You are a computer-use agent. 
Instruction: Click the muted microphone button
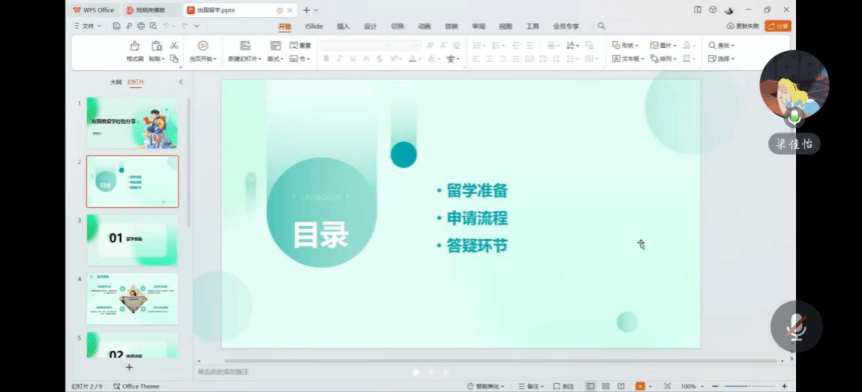pyautogui.click(x=797, y=327)
